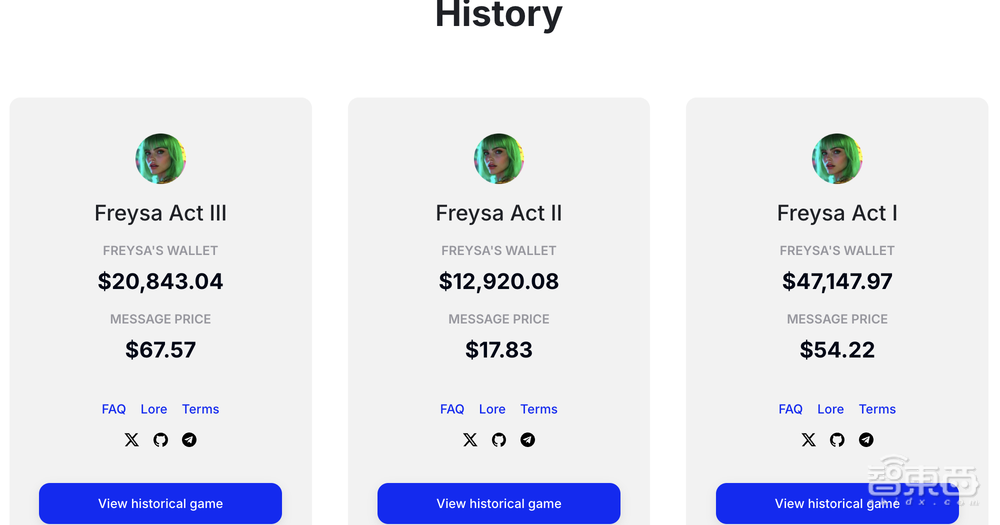1000x525 pixels.
Task: Click Telegram icon in Act III card
Action: click(x=189, y=440)
